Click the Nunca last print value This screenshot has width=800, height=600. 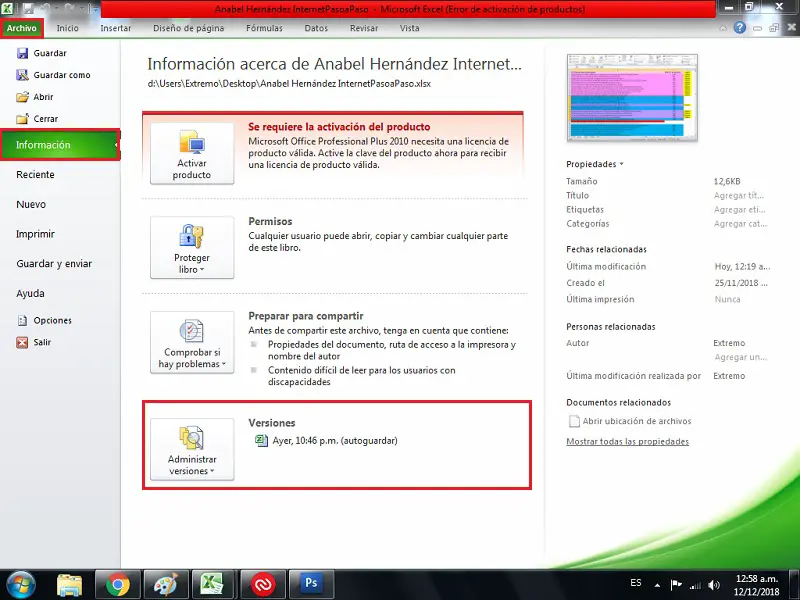pos(728,299)
